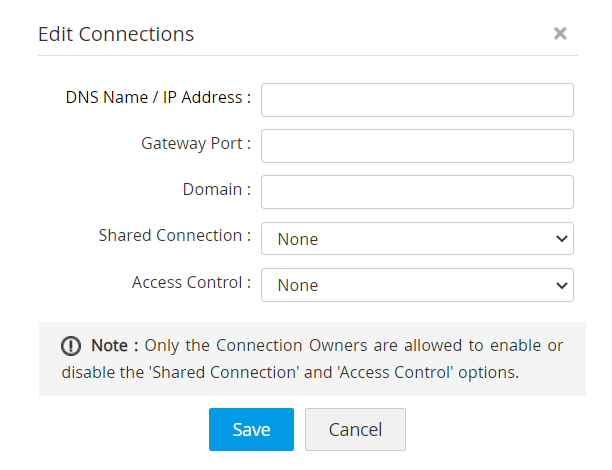Select the Domain text box
Viewport: 612px width, 470px height.
pyautogui.click(x=417, y=192)
